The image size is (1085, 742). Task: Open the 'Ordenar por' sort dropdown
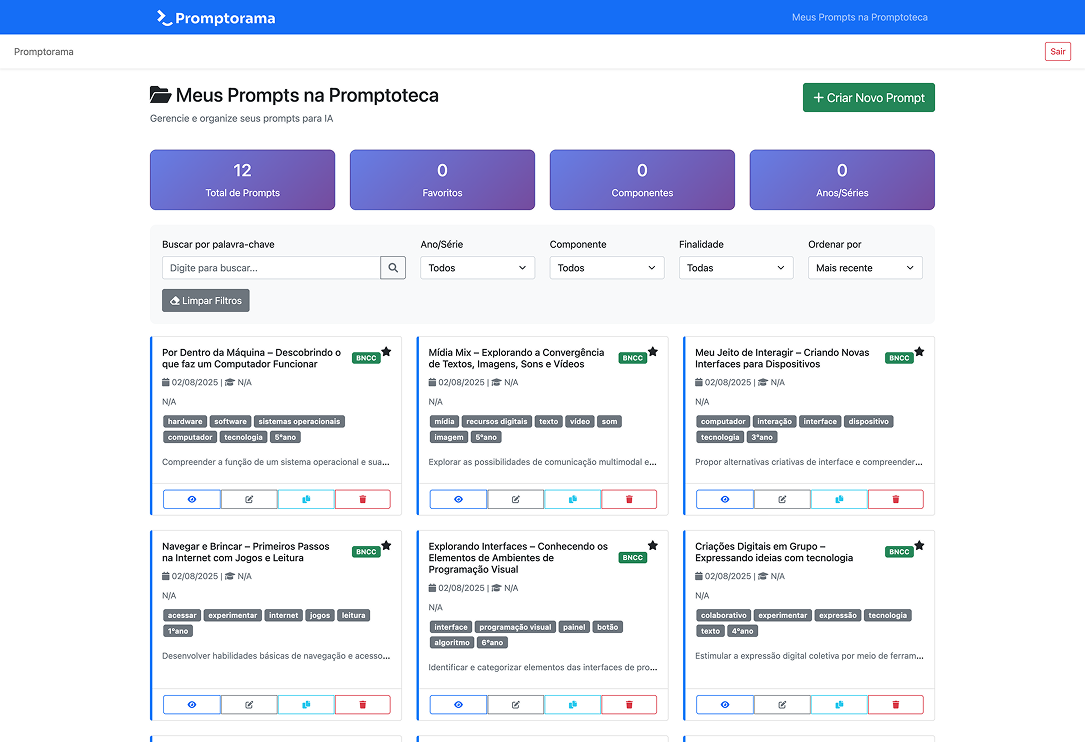tap(865, 268)
